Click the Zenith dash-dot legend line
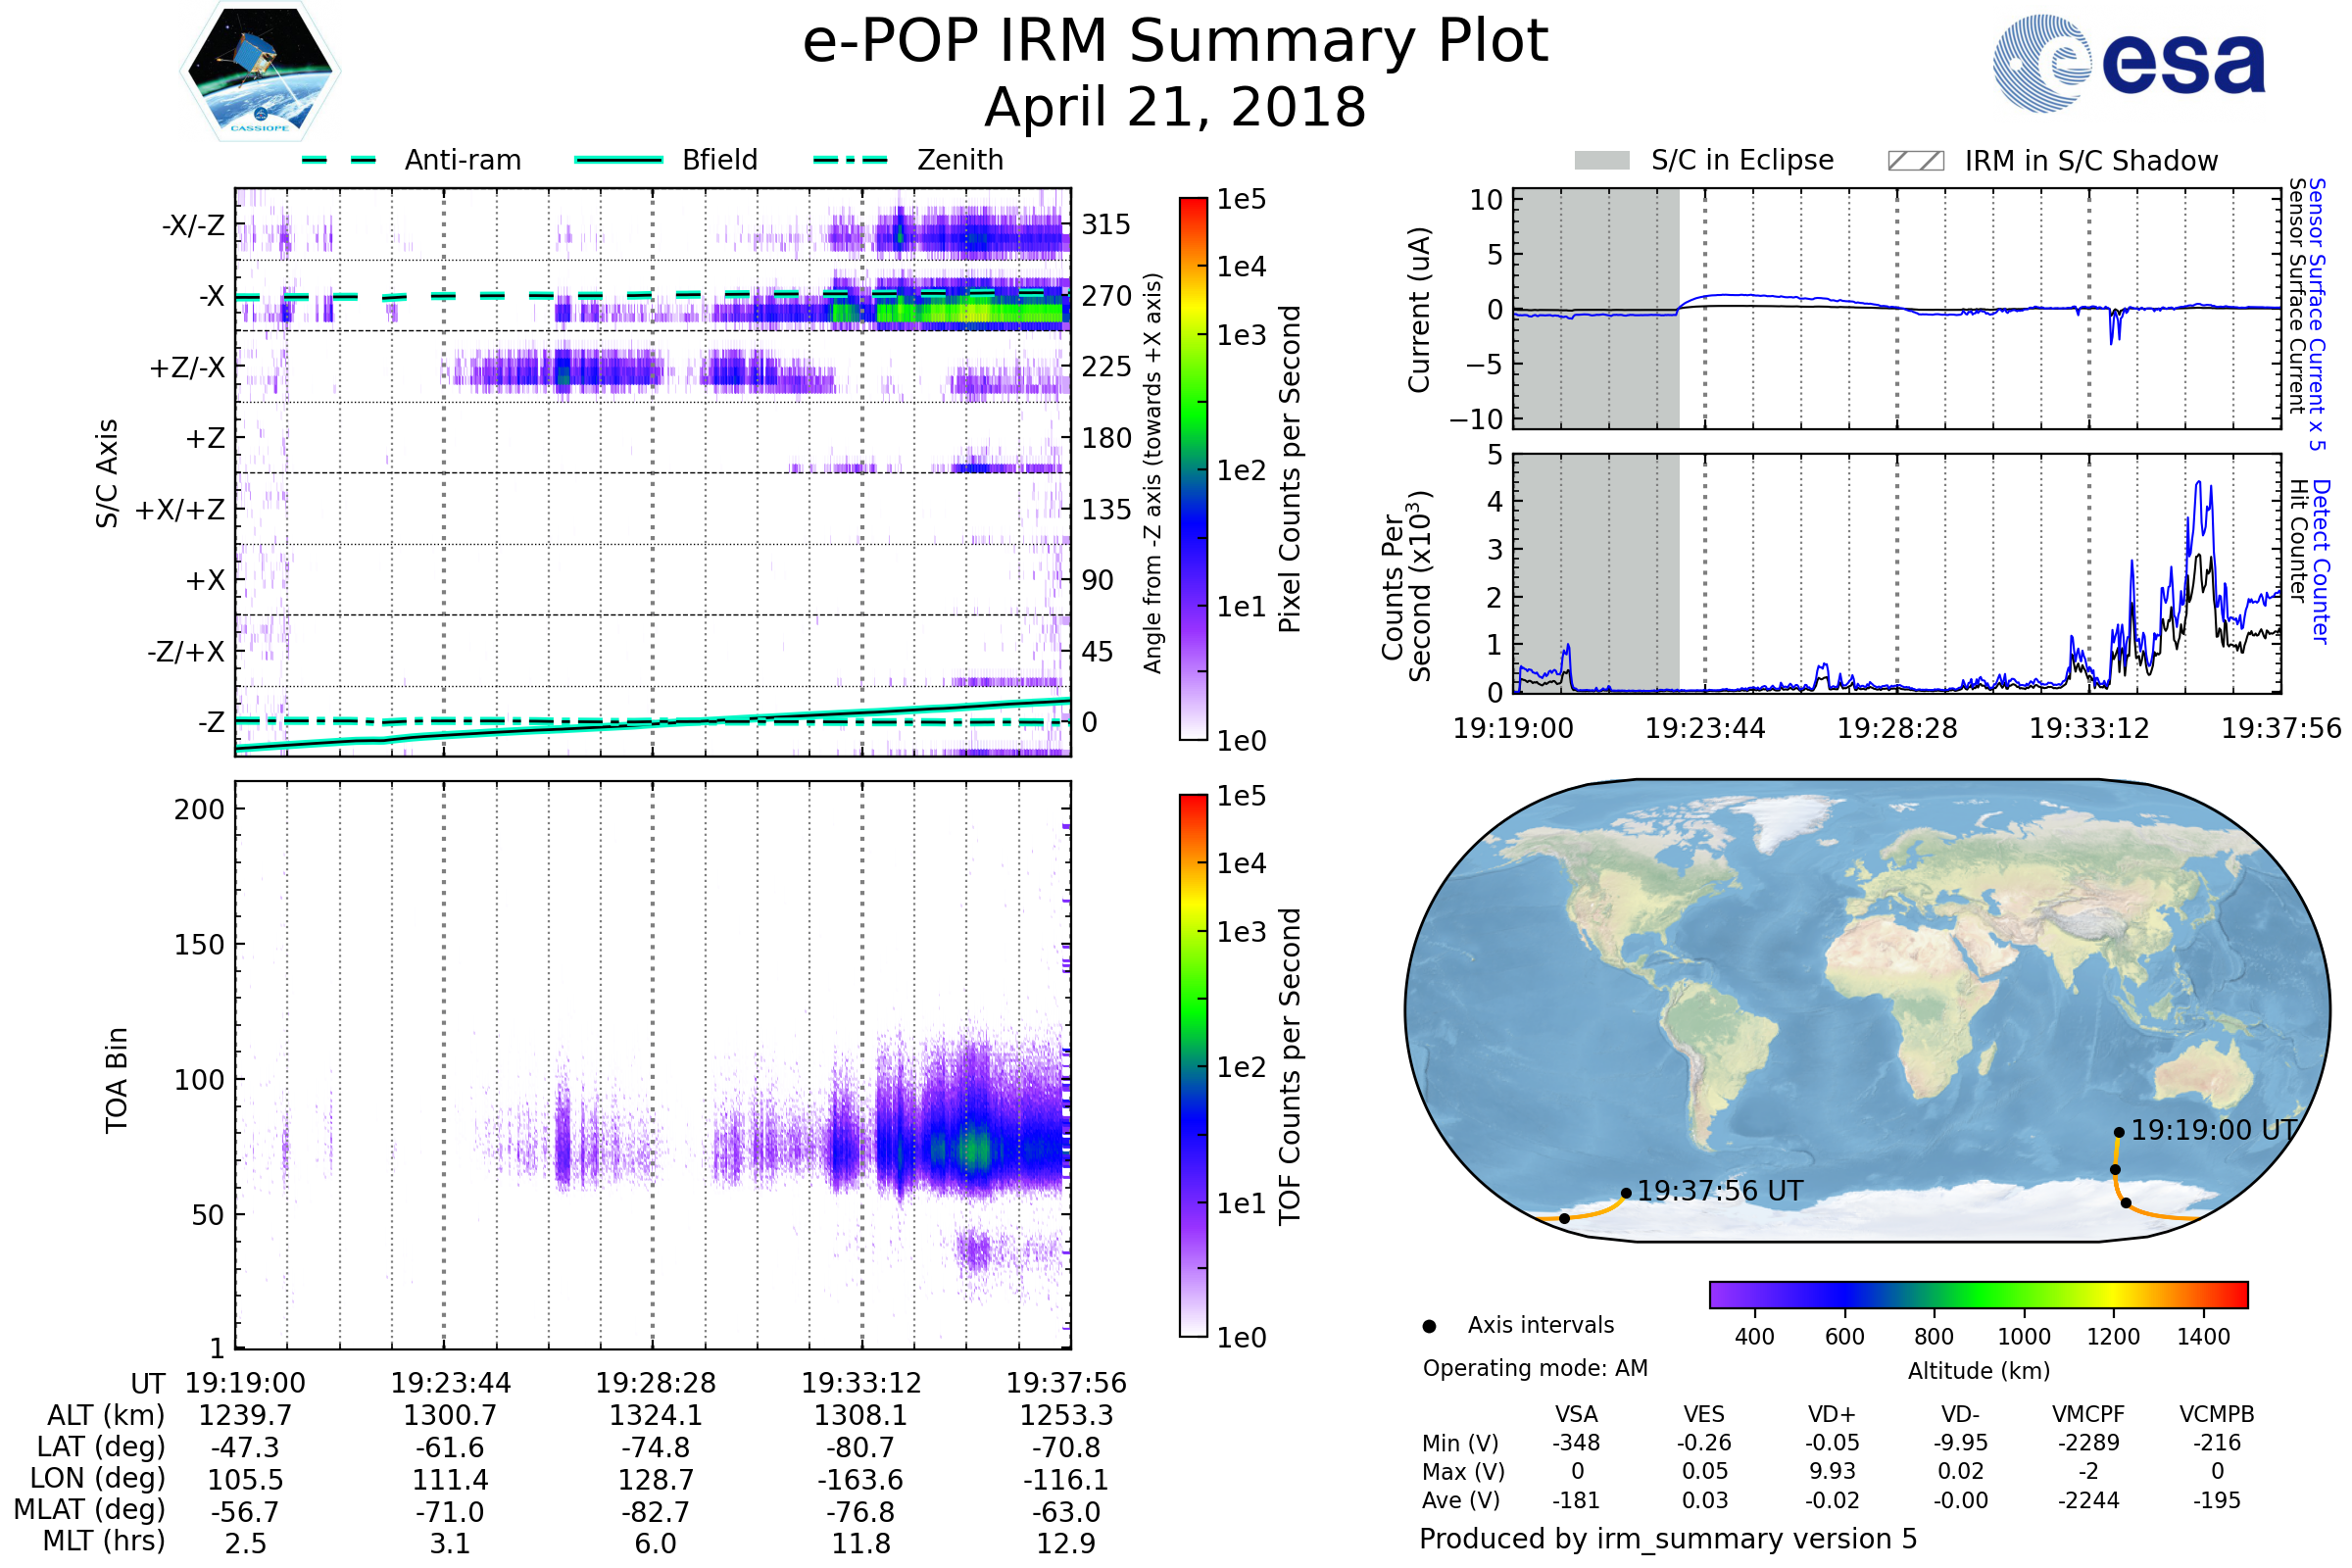This screenshot has height=1568, width=2352. coord(850,160)
